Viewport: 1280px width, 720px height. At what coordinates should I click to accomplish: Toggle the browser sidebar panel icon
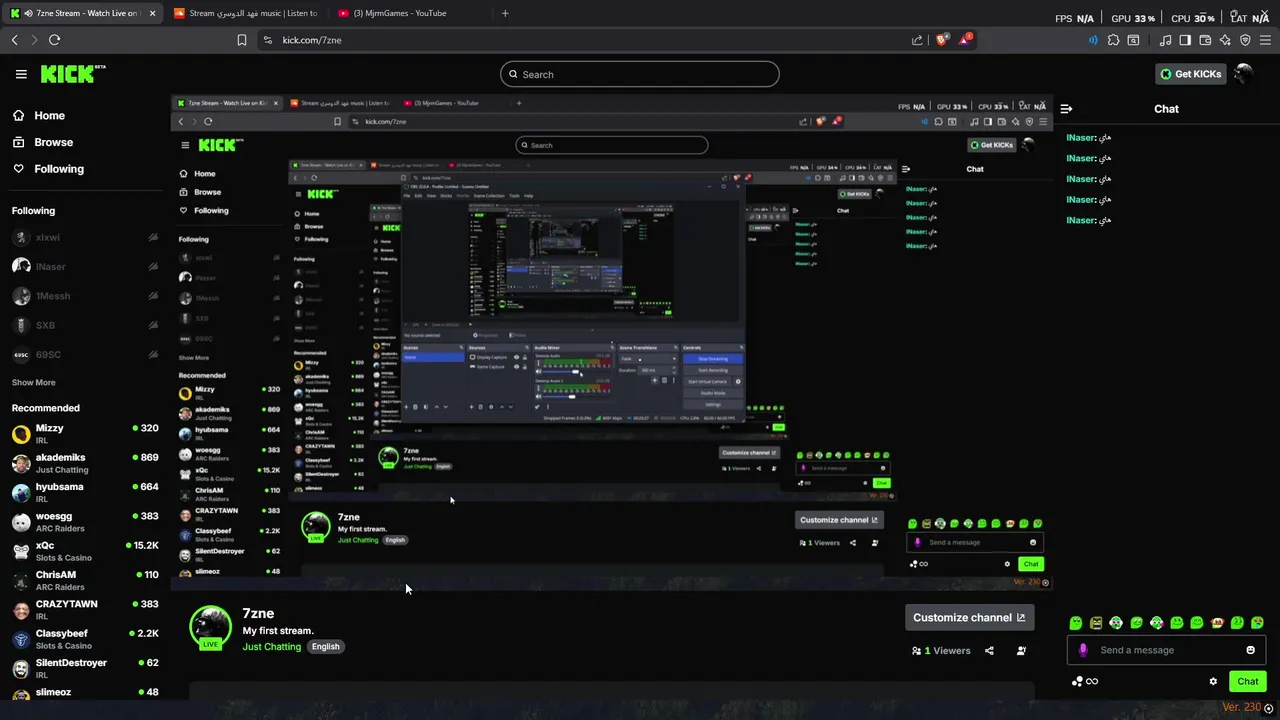click(x=1185, y=40)
